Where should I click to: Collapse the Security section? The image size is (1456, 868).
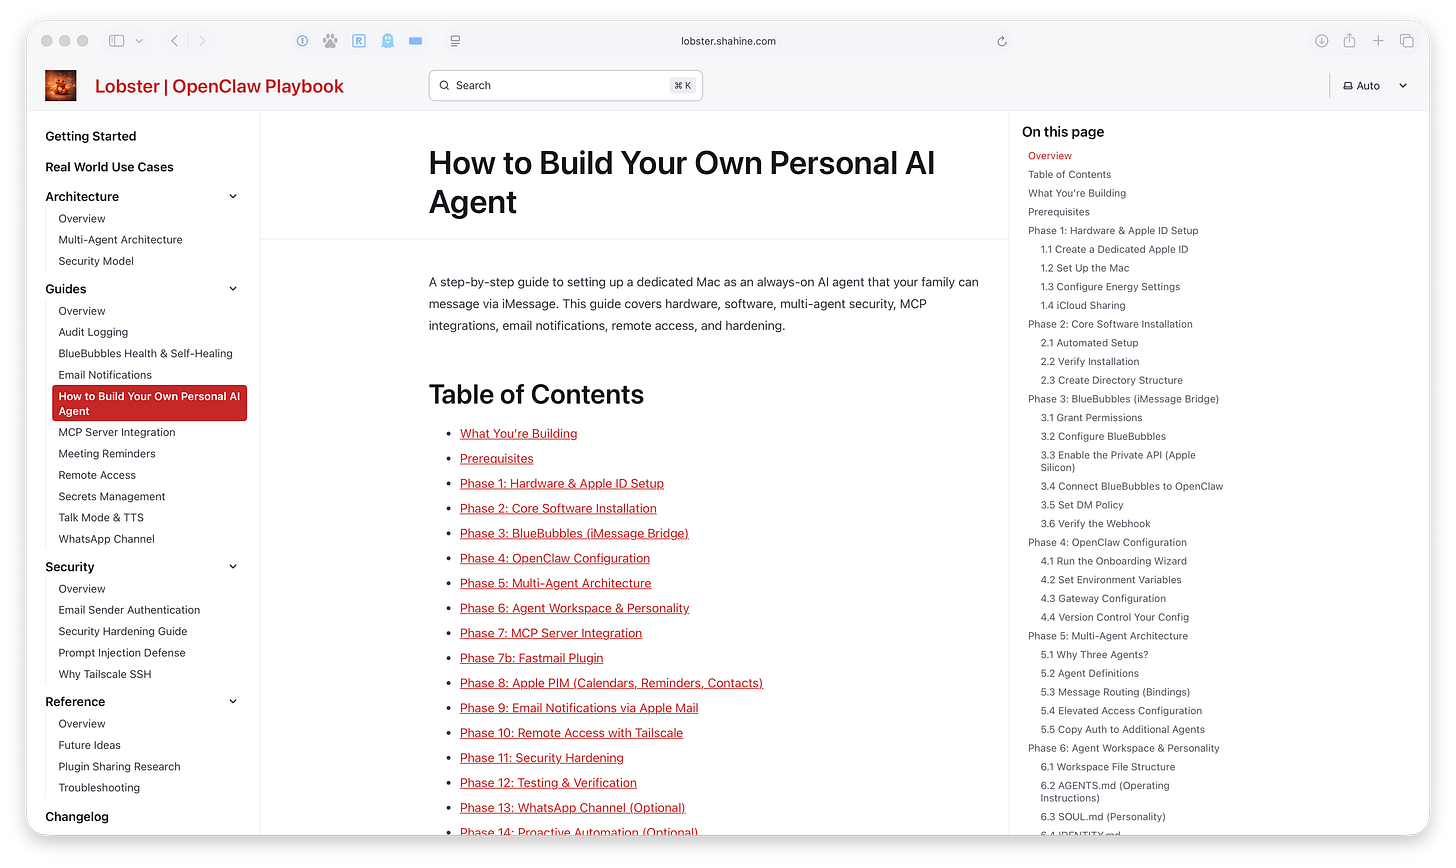click(x=233, y=567)
